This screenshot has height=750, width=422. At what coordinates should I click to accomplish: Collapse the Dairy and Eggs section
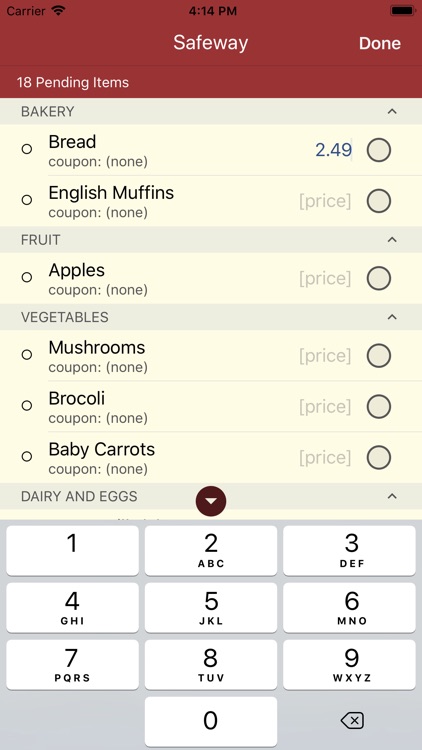[392, 496]
